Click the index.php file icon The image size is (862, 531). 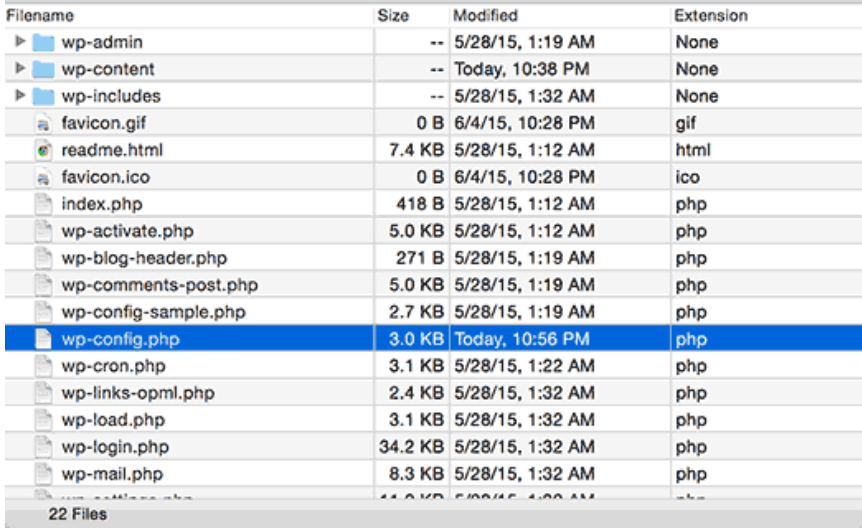pos(43,204)
